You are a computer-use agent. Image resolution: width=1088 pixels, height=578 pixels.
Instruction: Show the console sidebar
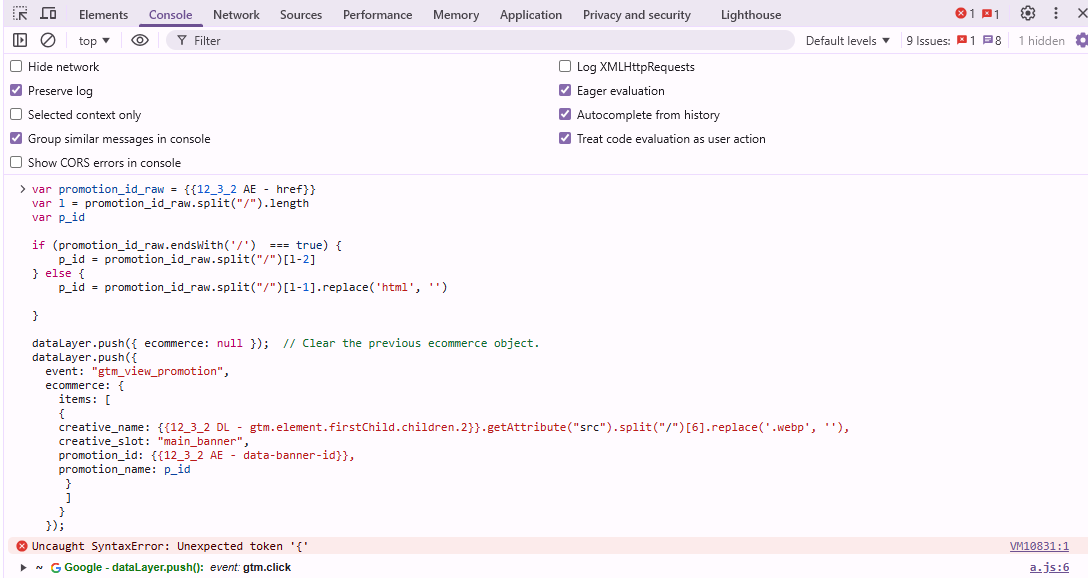pos(20,40)
